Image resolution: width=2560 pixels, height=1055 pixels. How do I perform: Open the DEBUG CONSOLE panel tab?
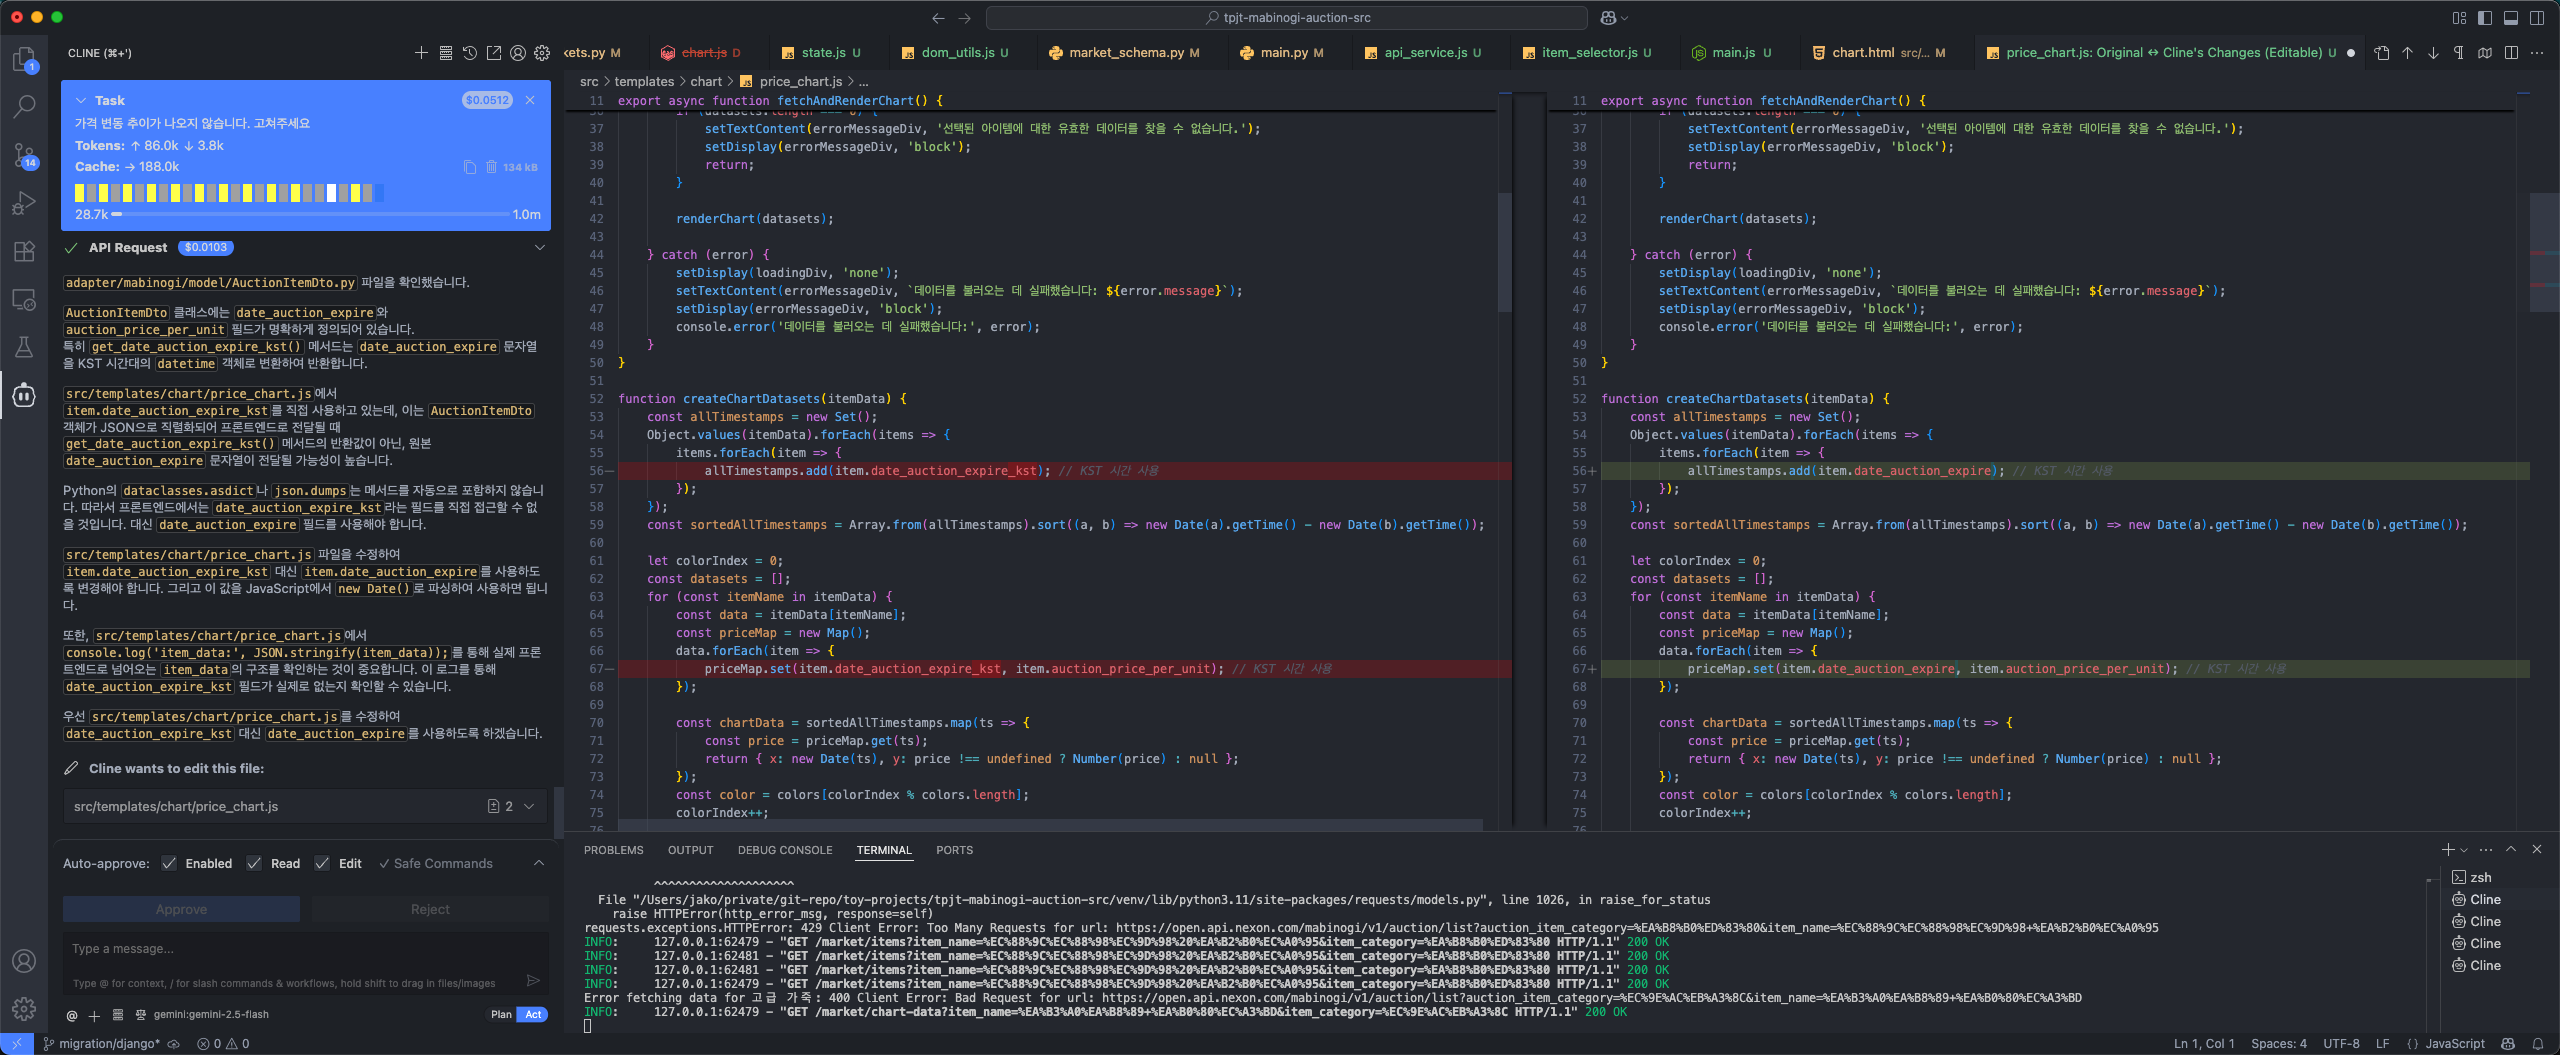pyautogui.click(x=785, y=850)
